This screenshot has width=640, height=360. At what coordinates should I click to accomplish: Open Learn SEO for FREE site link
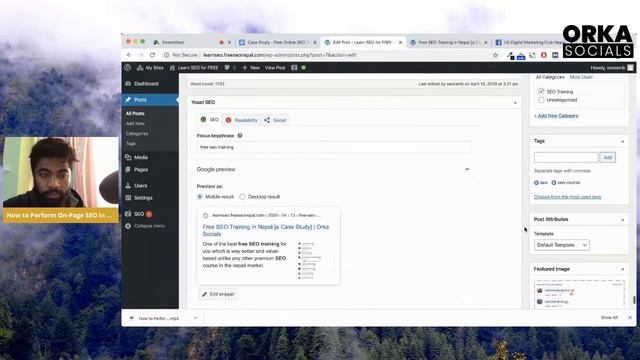pyautogui.click(x=194, y=68)
